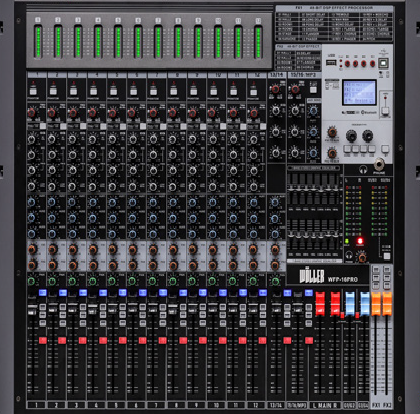Click the green power LED below the meters
This screenshot has width=420, height=414.
pos(347,241)
